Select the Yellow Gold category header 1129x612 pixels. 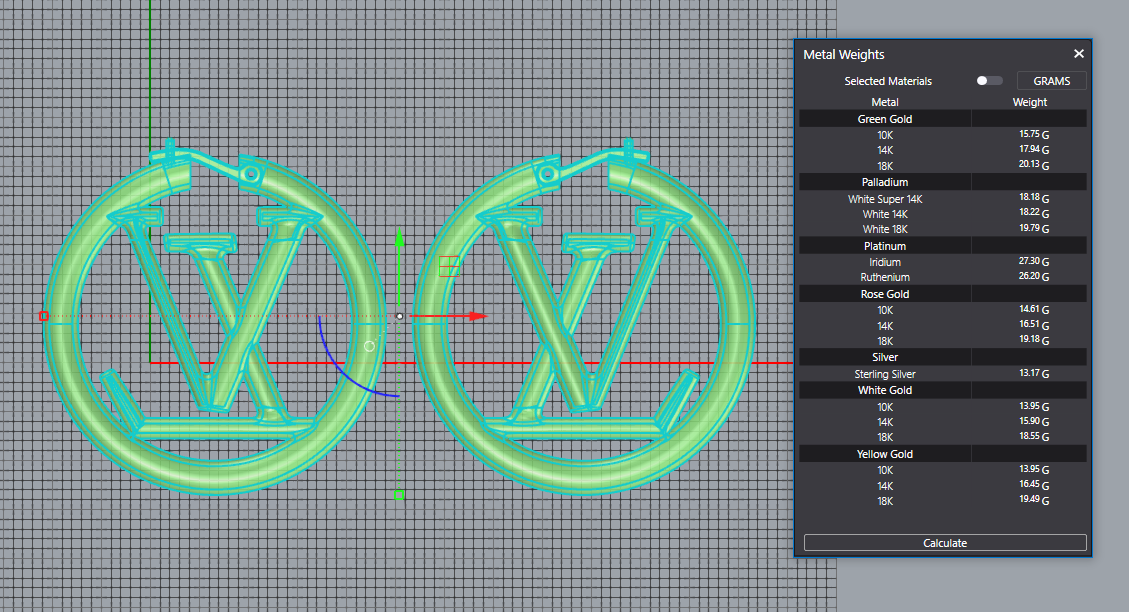tap(885, 454)
